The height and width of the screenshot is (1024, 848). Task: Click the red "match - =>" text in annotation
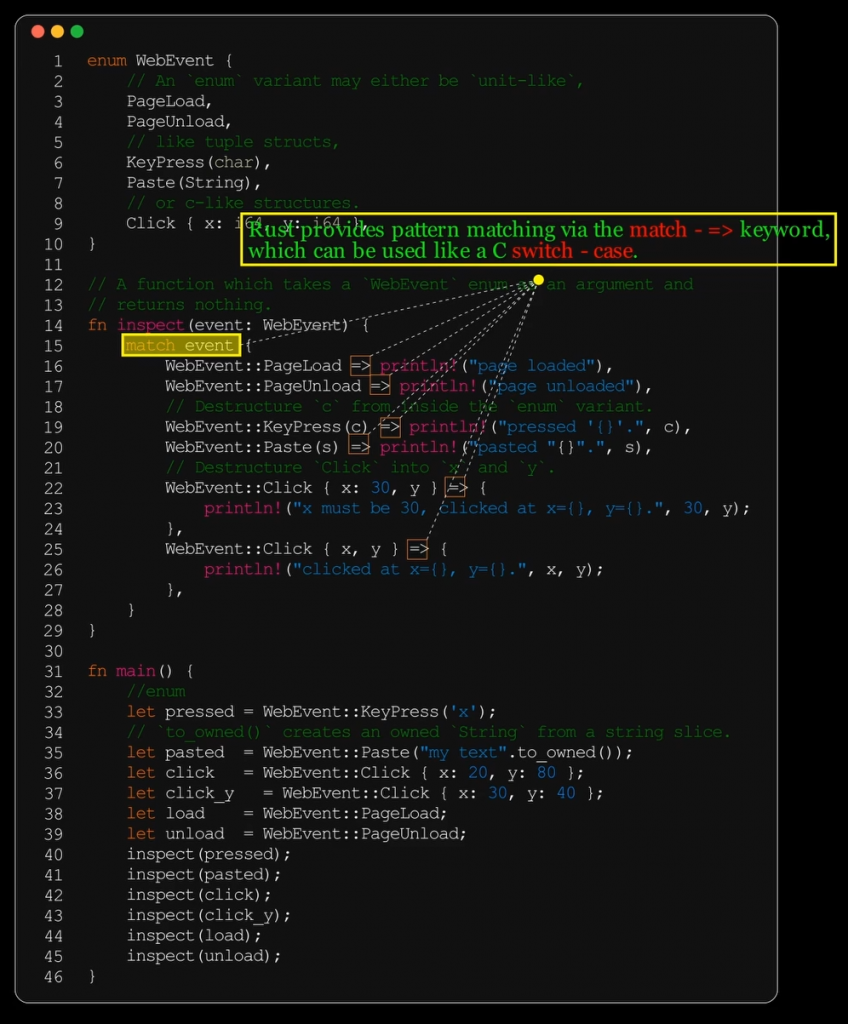[x=682, y=230]
